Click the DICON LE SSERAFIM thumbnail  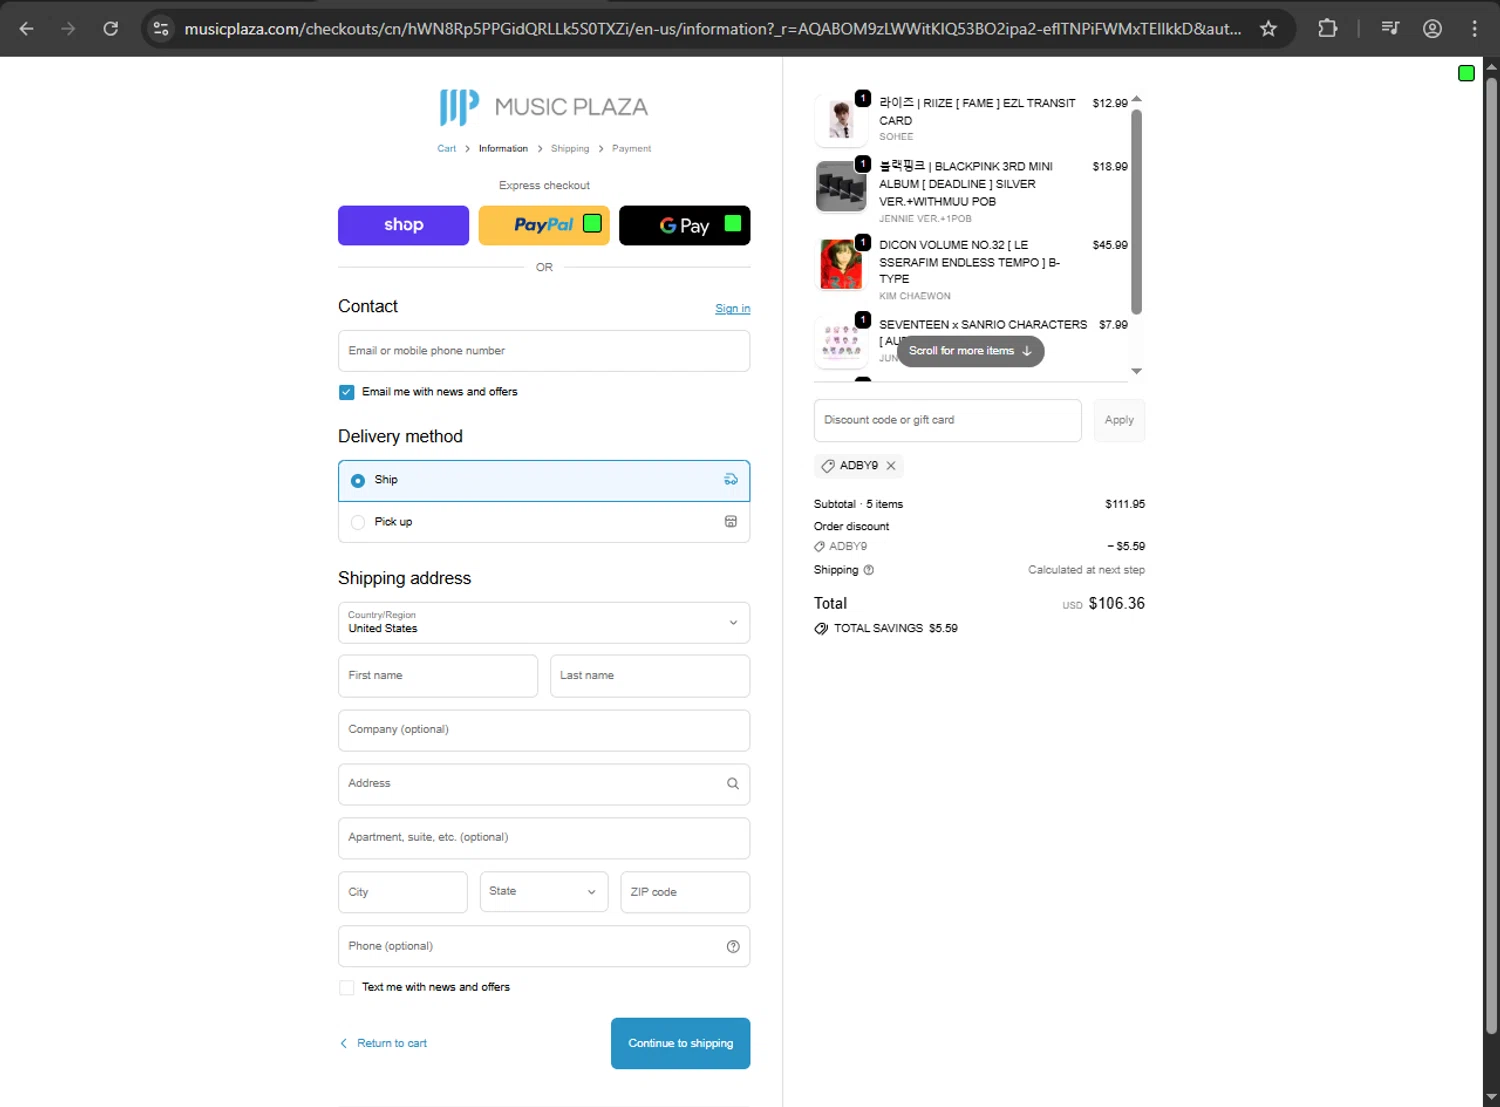tap(841, 264)
